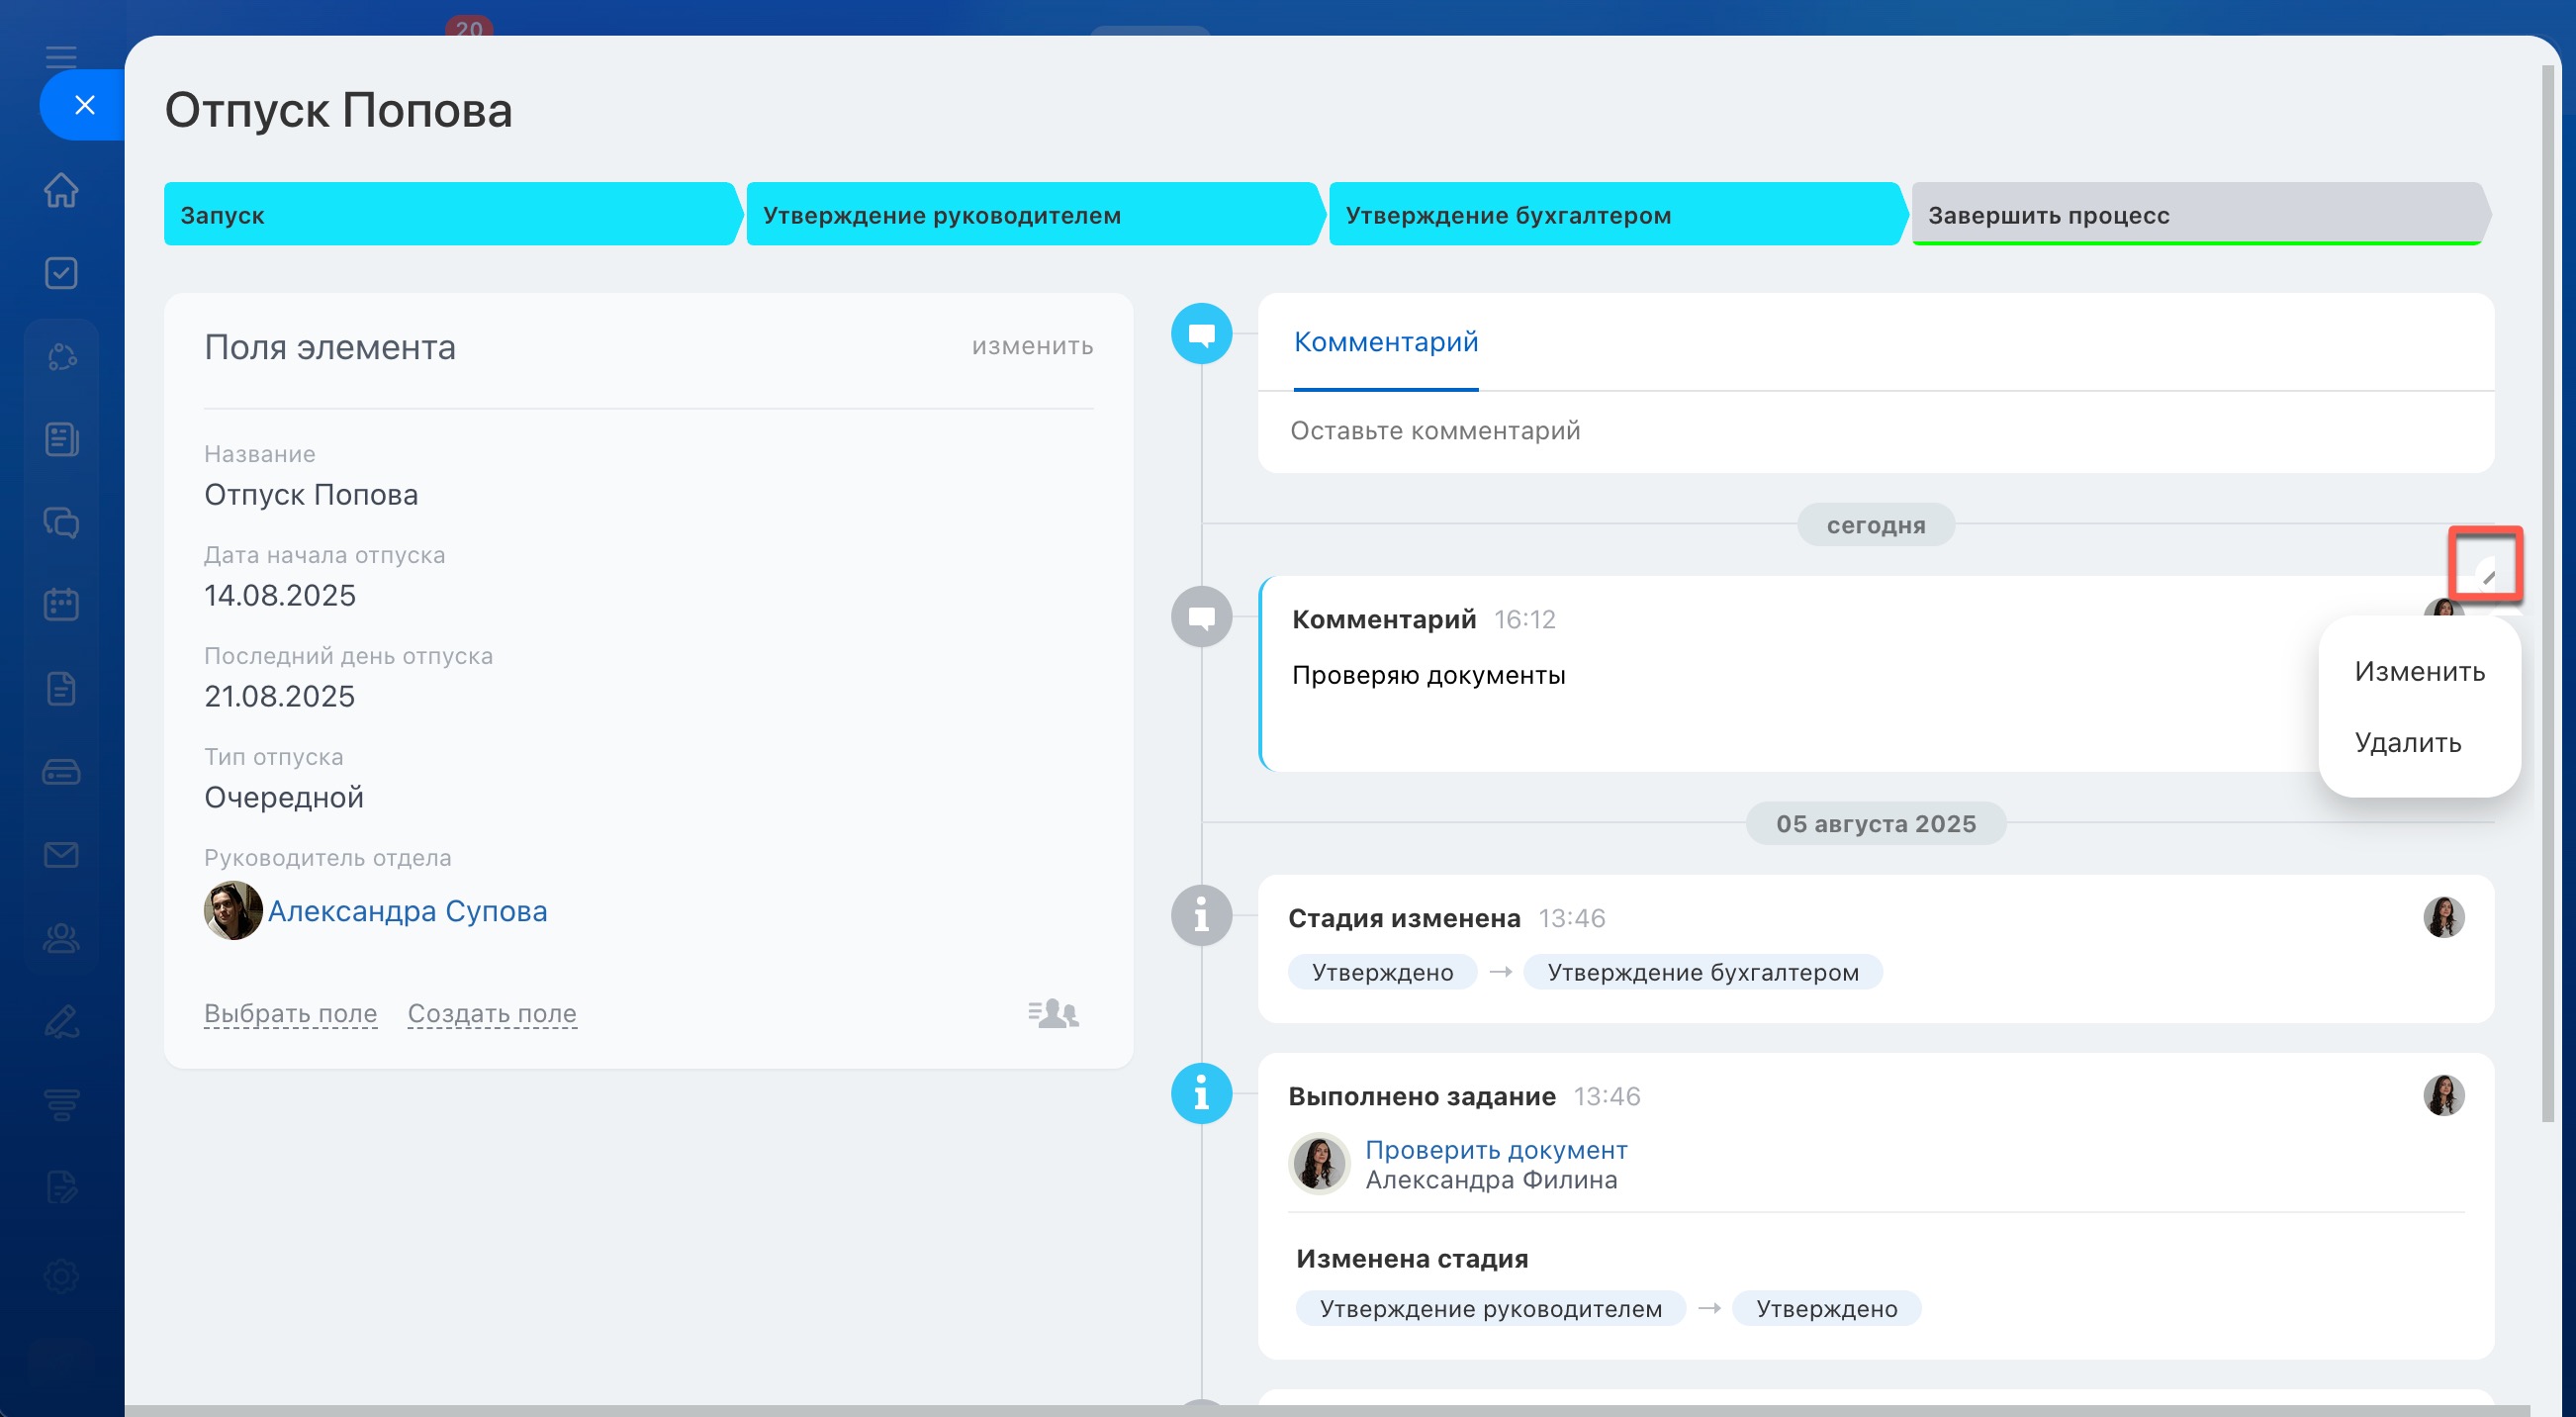The height and width of the screenshot is (1417, 2576).
Task: Open the chat messages sidebar icon
Action: pos(61,522)
